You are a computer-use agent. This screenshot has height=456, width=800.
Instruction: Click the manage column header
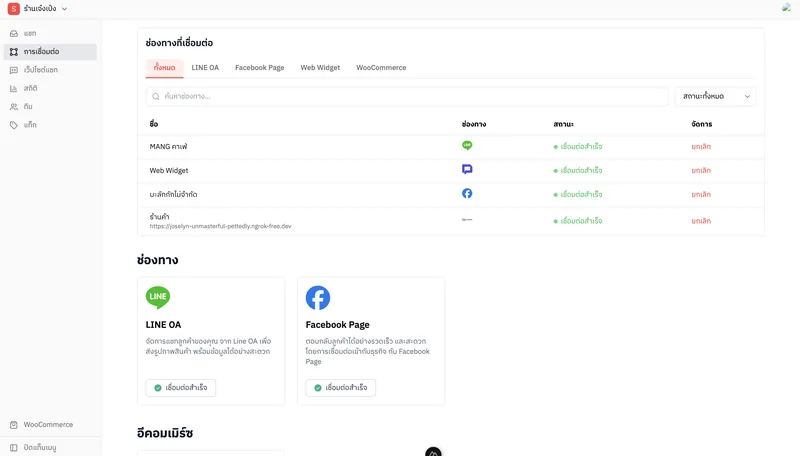click(702, 124)
